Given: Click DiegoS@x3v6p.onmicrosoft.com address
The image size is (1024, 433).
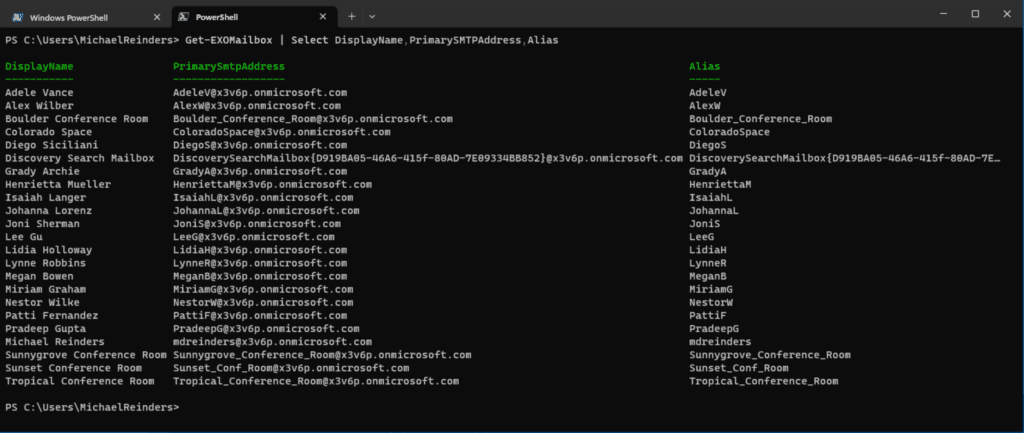Looking at the screenshot, I should pos(260,145).
